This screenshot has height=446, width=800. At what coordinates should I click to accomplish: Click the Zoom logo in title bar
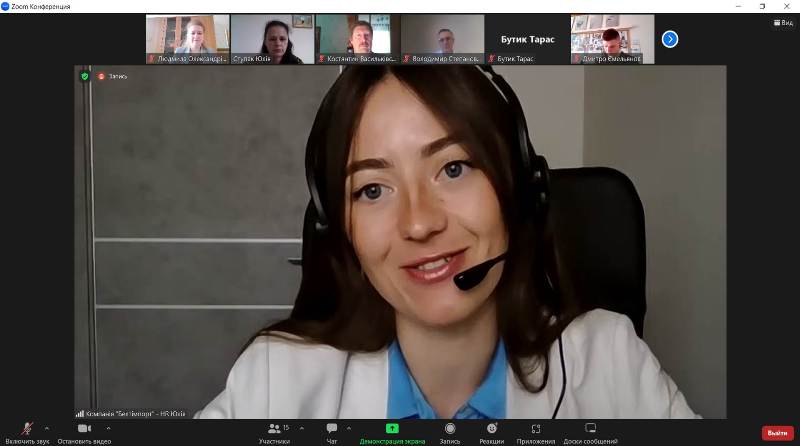(x=5, y=6)
